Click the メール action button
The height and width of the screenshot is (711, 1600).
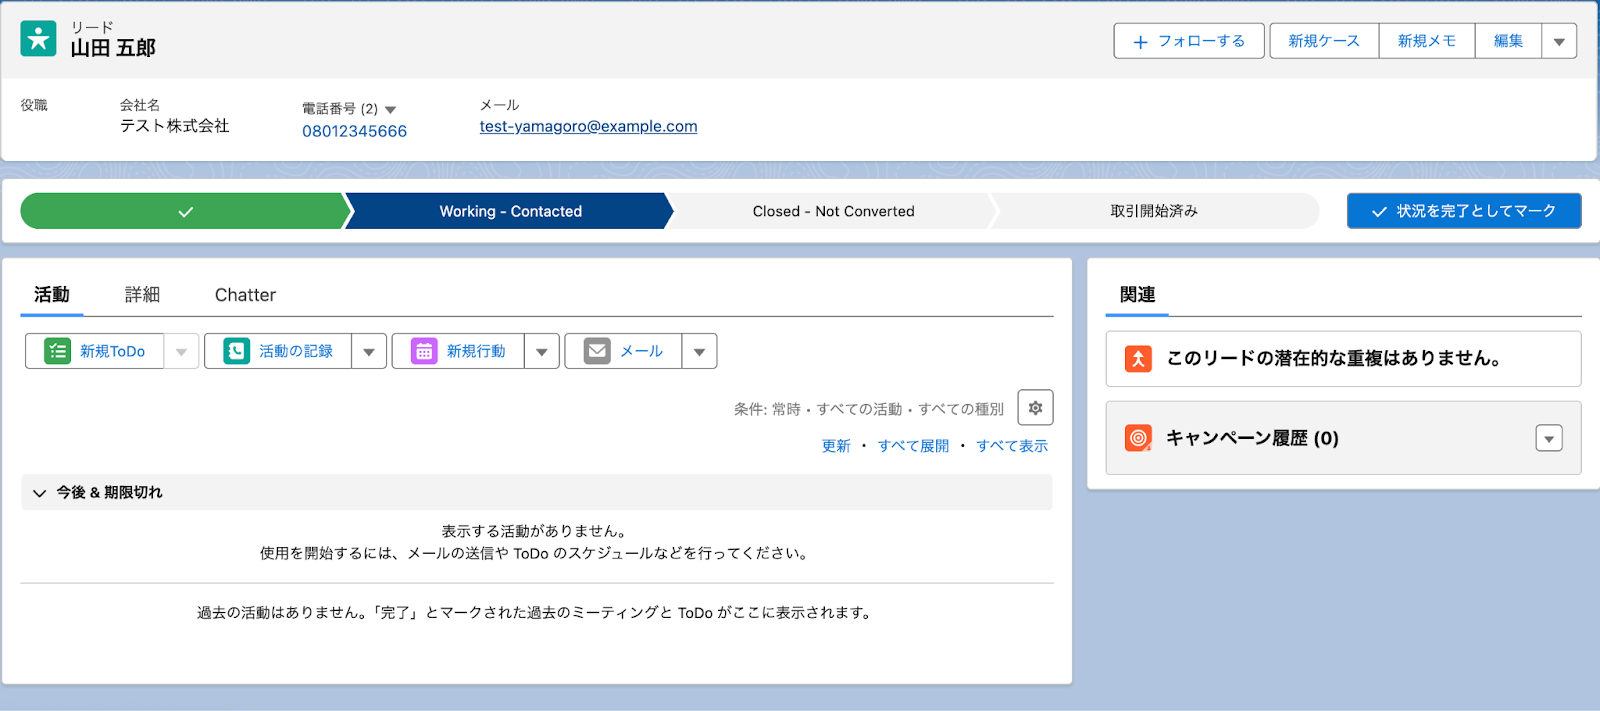pos(624,351)
